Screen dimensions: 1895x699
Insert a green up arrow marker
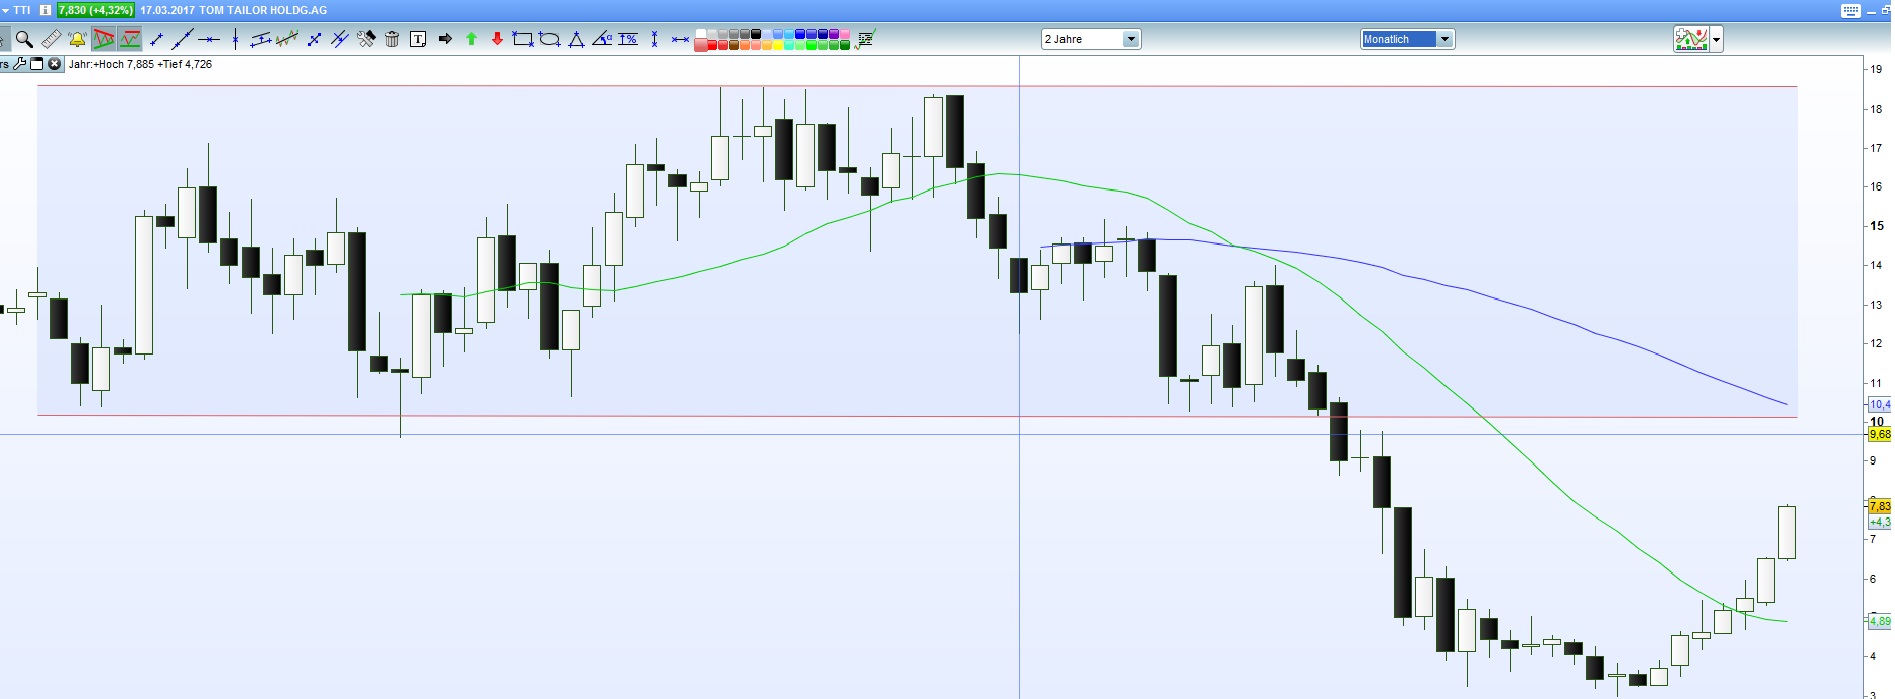[x=471, y=39]
